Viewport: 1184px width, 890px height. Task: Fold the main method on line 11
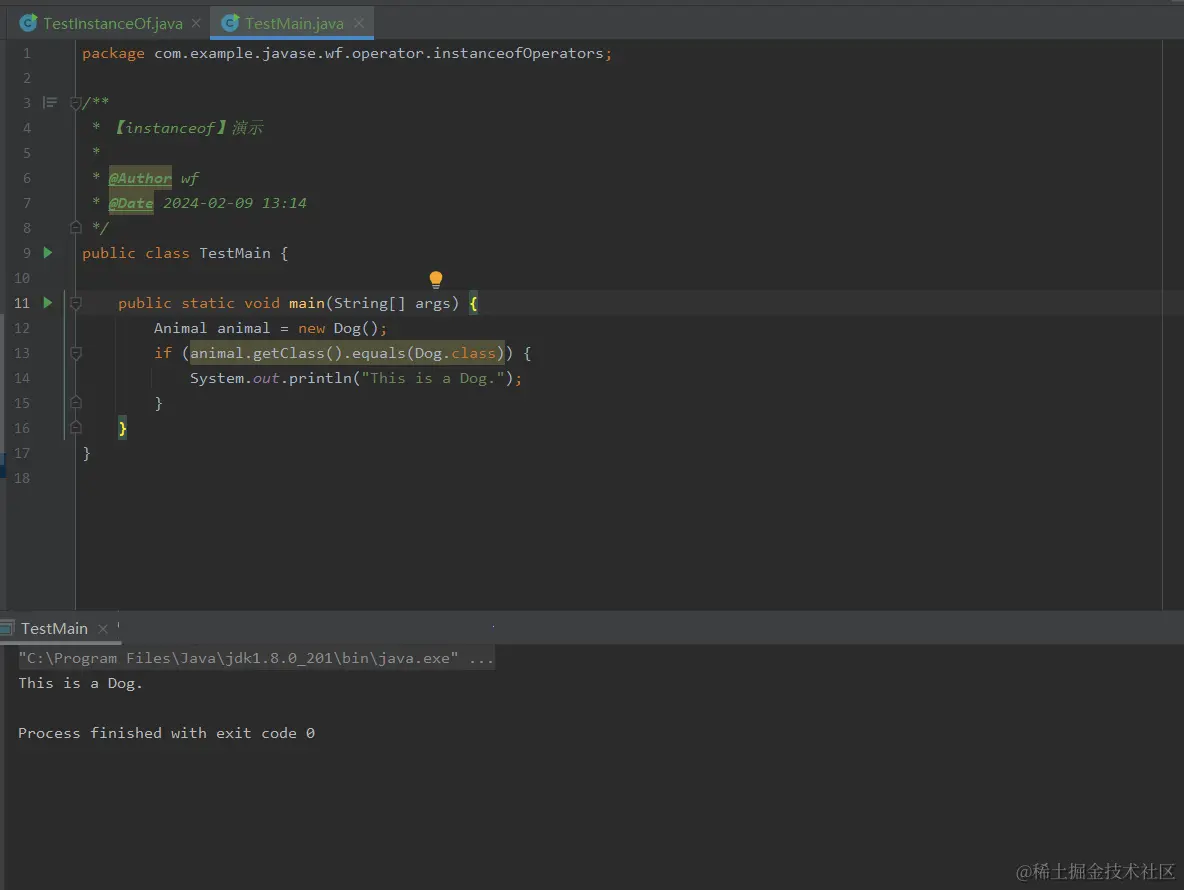(x=76, y=303)
